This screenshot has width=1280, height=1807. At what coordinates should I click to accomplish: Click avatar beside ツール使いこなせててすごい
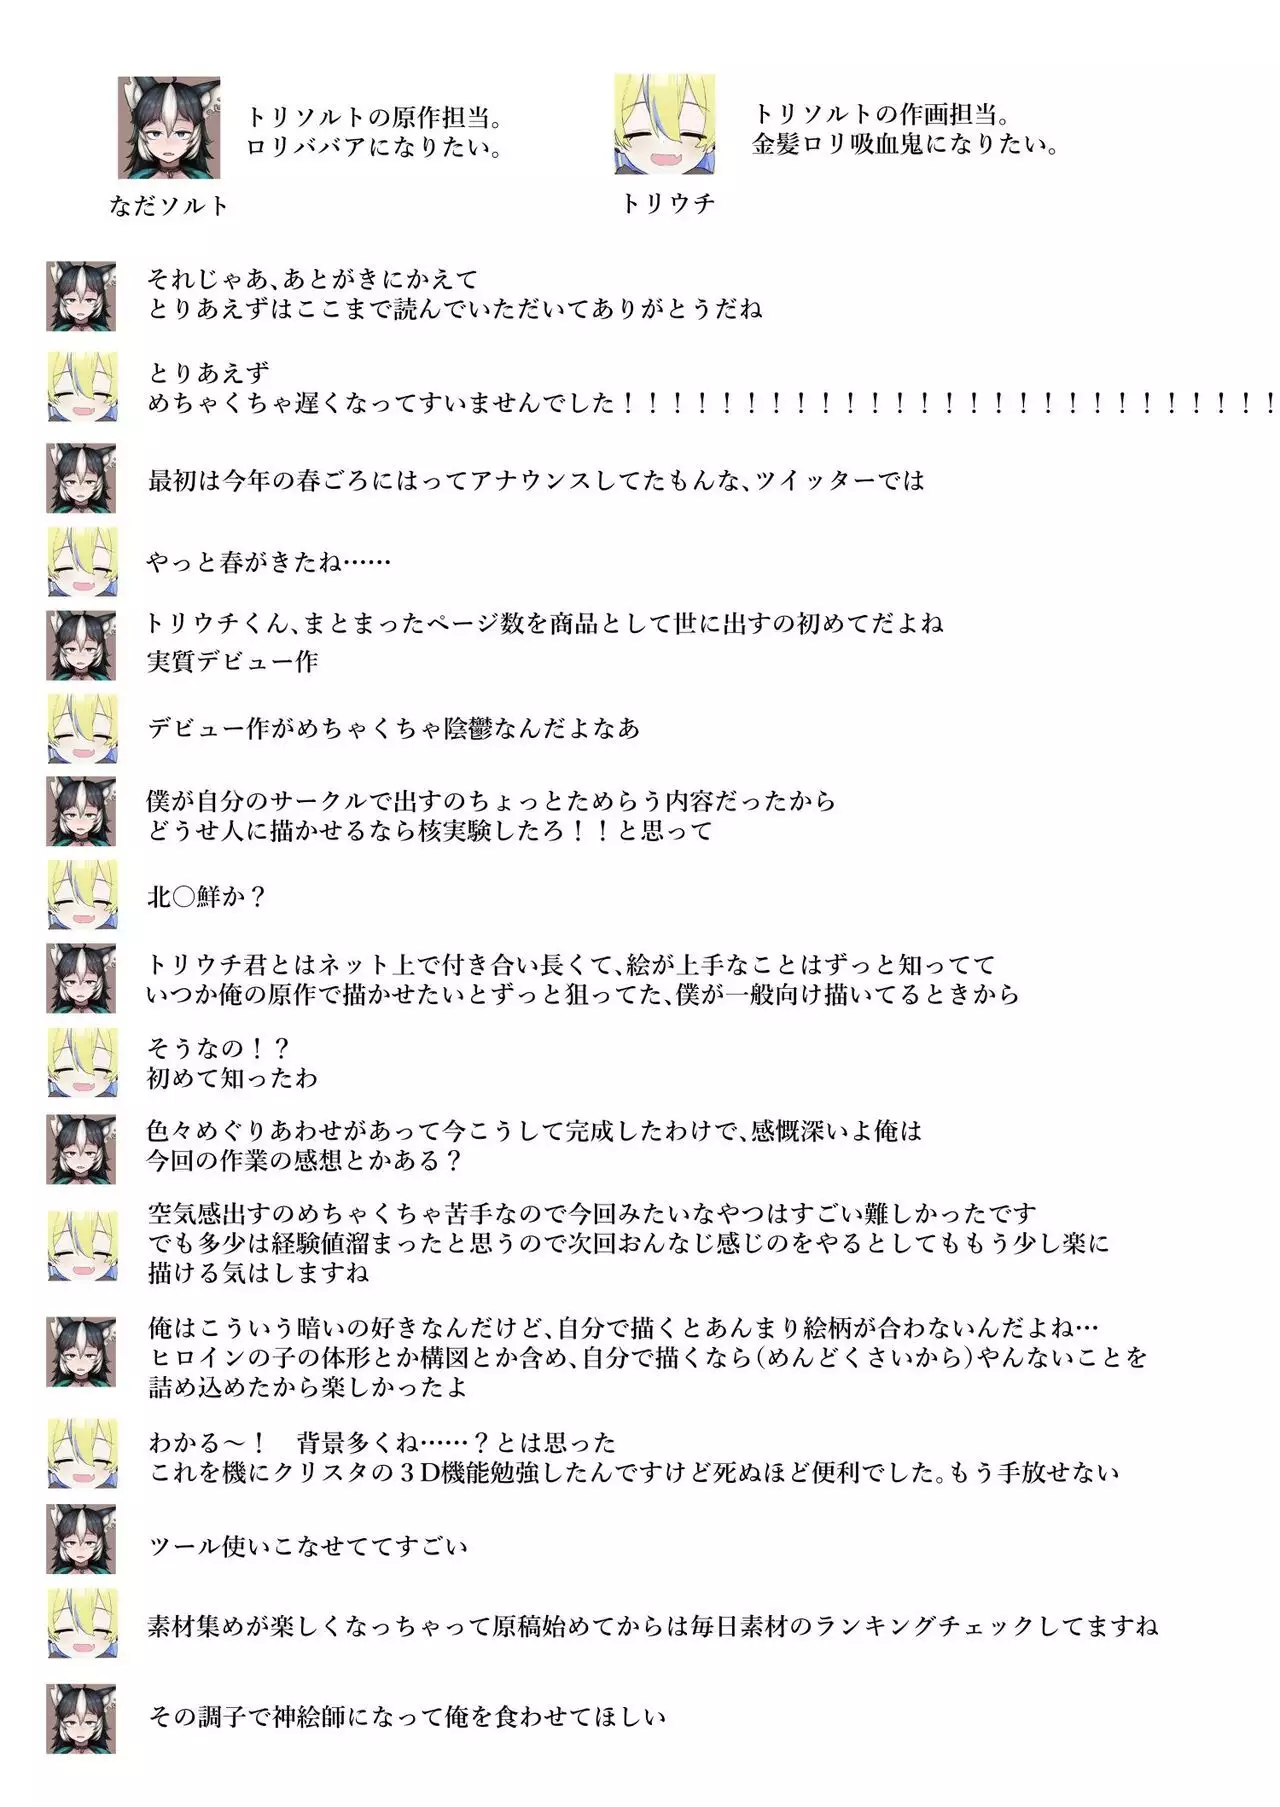(81, 1538)
